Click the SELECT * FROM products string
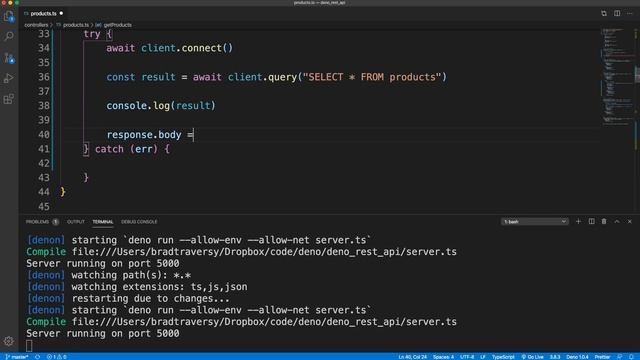Screen dimensions: 640x360 pyautogui.click(x=372, y=77)
